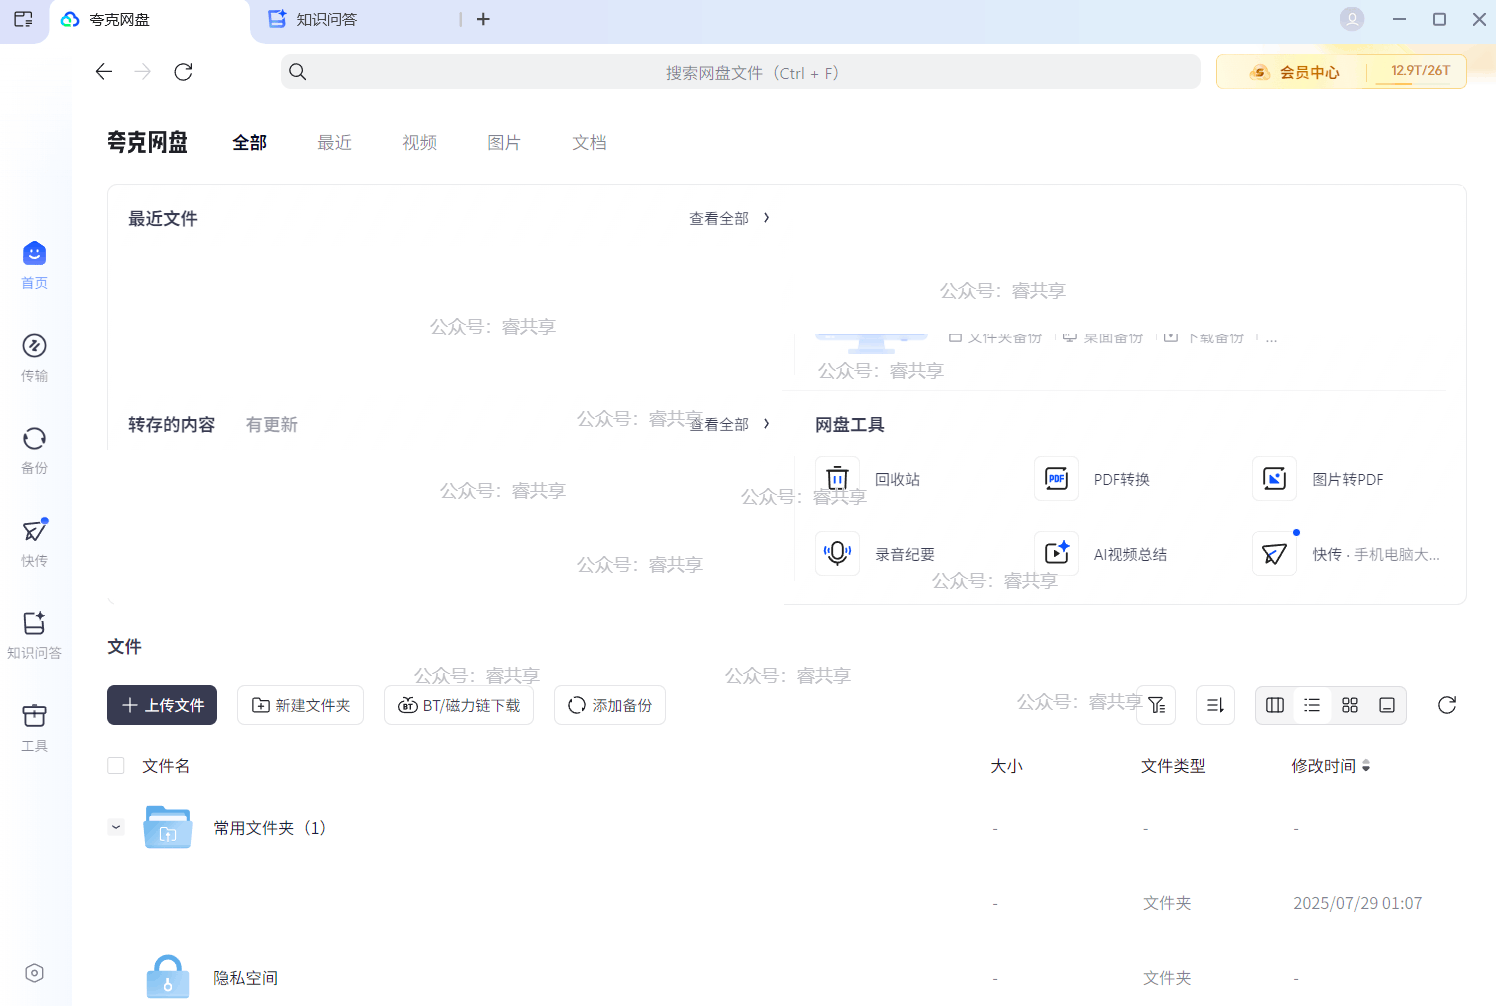Launch the PDF转换 tool

1056,479
